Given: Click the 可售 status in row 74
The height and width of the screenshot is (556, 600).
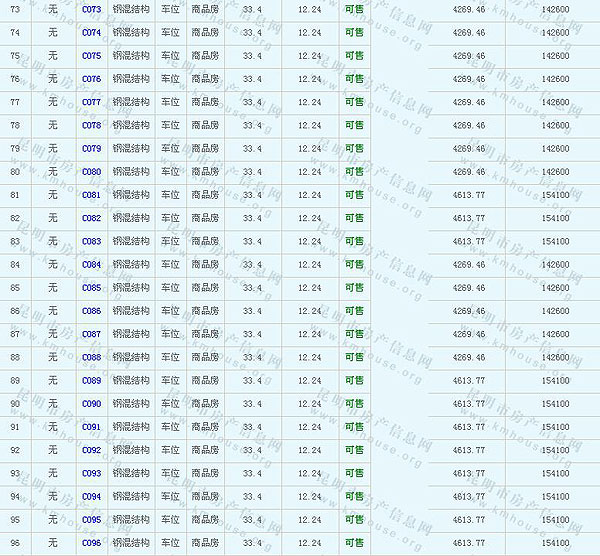Looking at the screenshot, I should click(x=354, y=33).
